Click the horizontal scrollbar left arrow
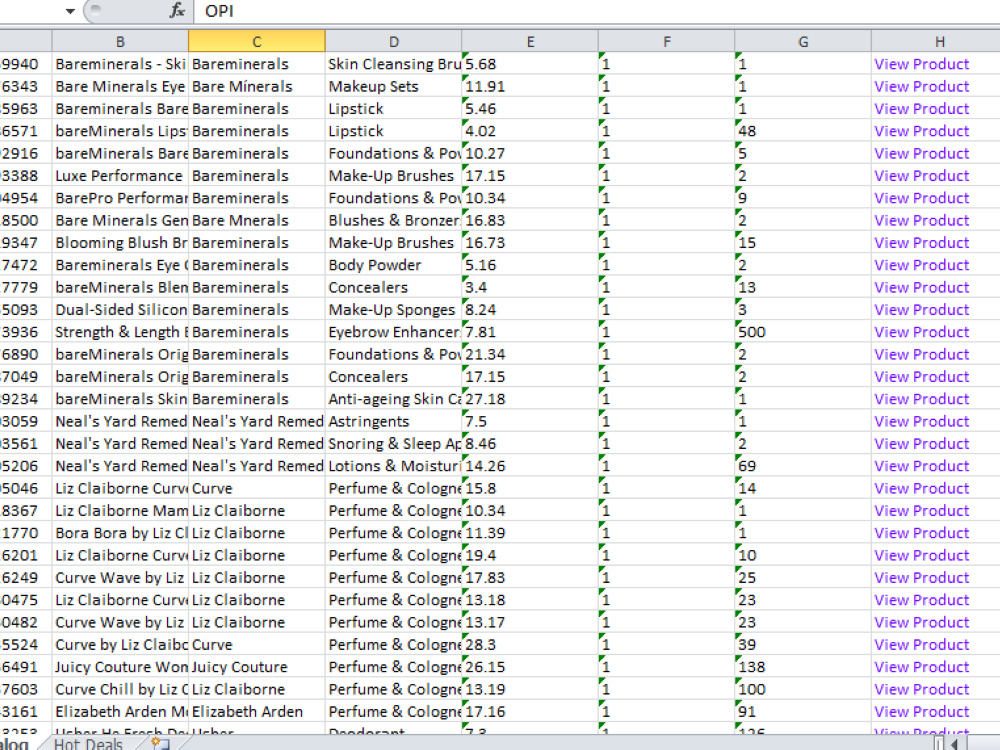Viewport: 1000px width, 750px height. (x=955, y=744)
